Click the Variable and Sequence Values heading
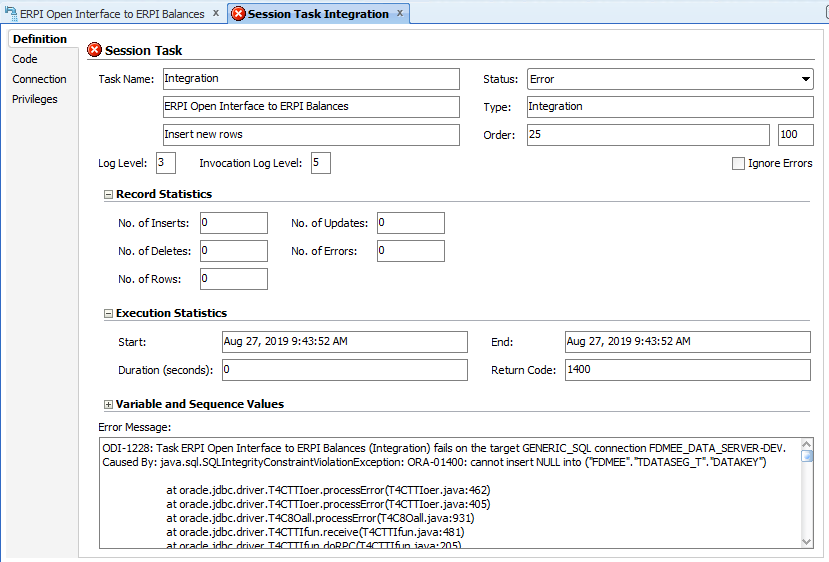 [200, 404]
